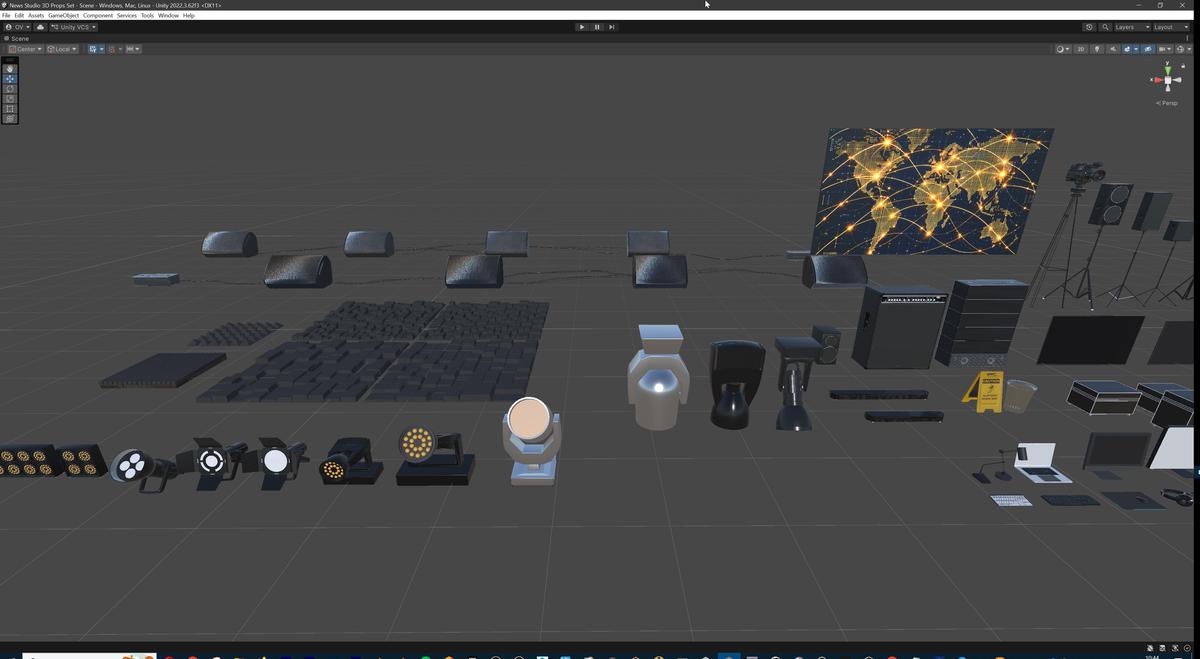
Task: Open the Window menu
Action: point(168,16)
